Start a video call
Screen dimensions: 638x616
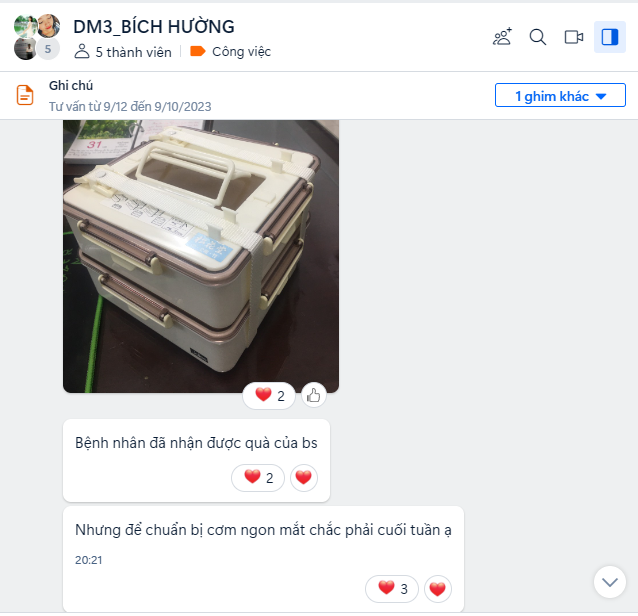pyautogui.click(x=574, y=37)
